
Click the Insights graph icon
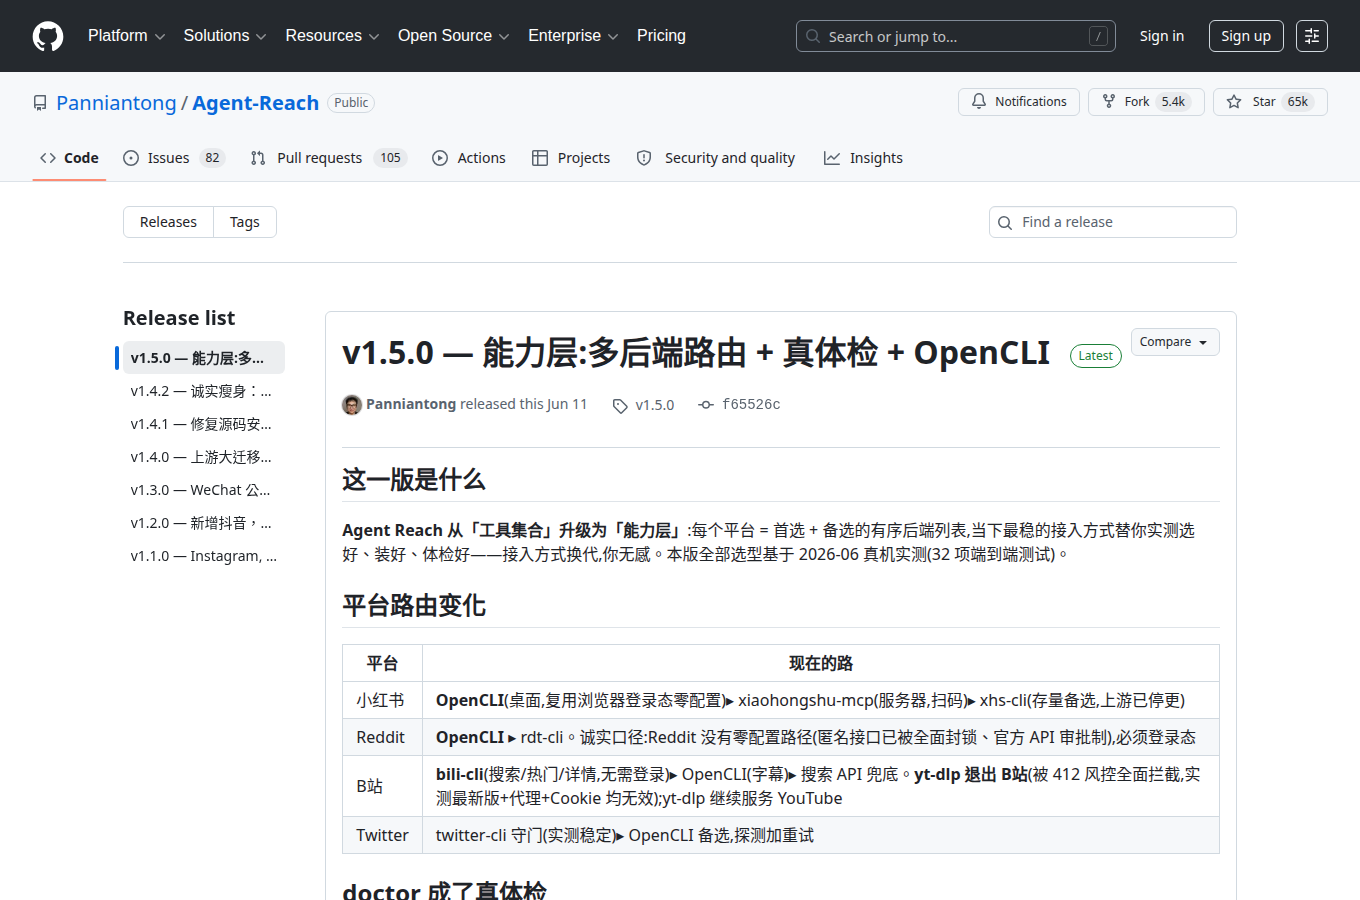[x=832, y=158]
